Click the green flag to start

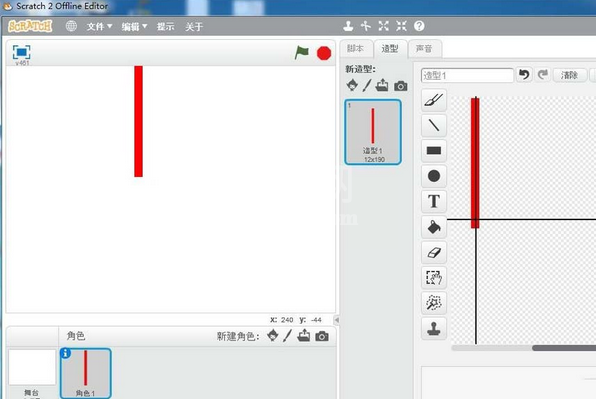coord(302,53)
